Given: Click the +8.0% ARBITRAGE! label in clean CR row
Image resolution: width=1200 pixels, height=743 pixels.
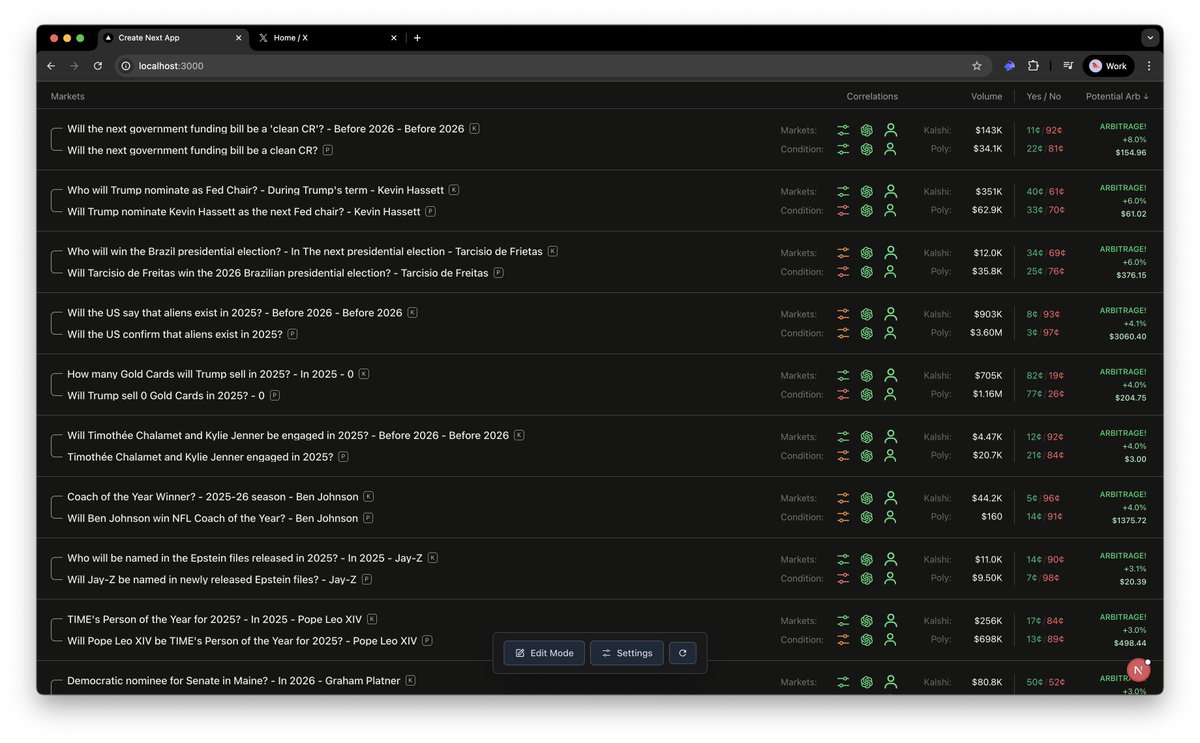Looking at the screenshot, I should pos(1123,133).
